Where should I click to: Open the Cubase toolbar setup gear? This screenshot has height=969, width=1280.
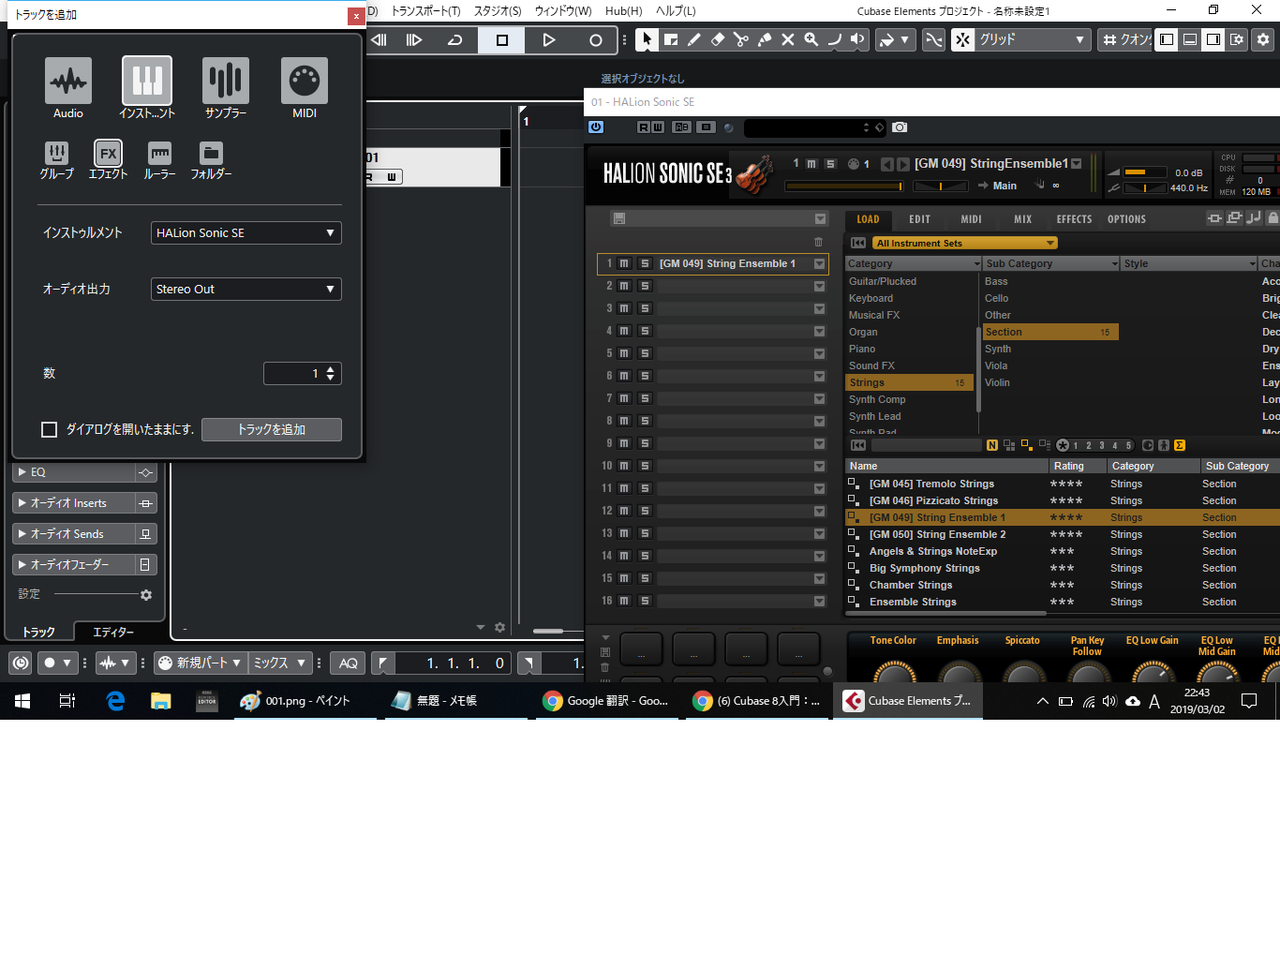[x=1263, y=40]
